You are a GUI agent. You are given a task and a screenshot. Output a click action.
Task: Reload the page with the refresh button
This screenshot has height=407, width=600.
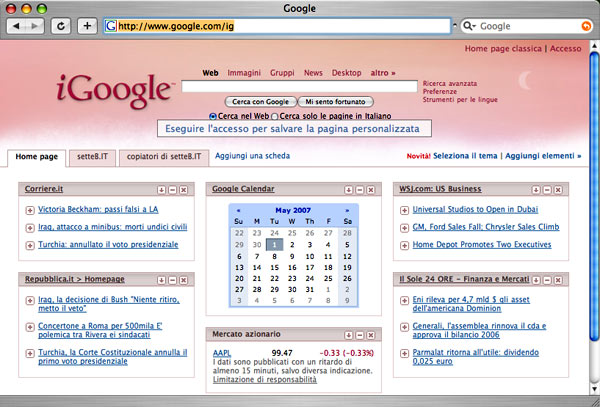pos(61,26)
